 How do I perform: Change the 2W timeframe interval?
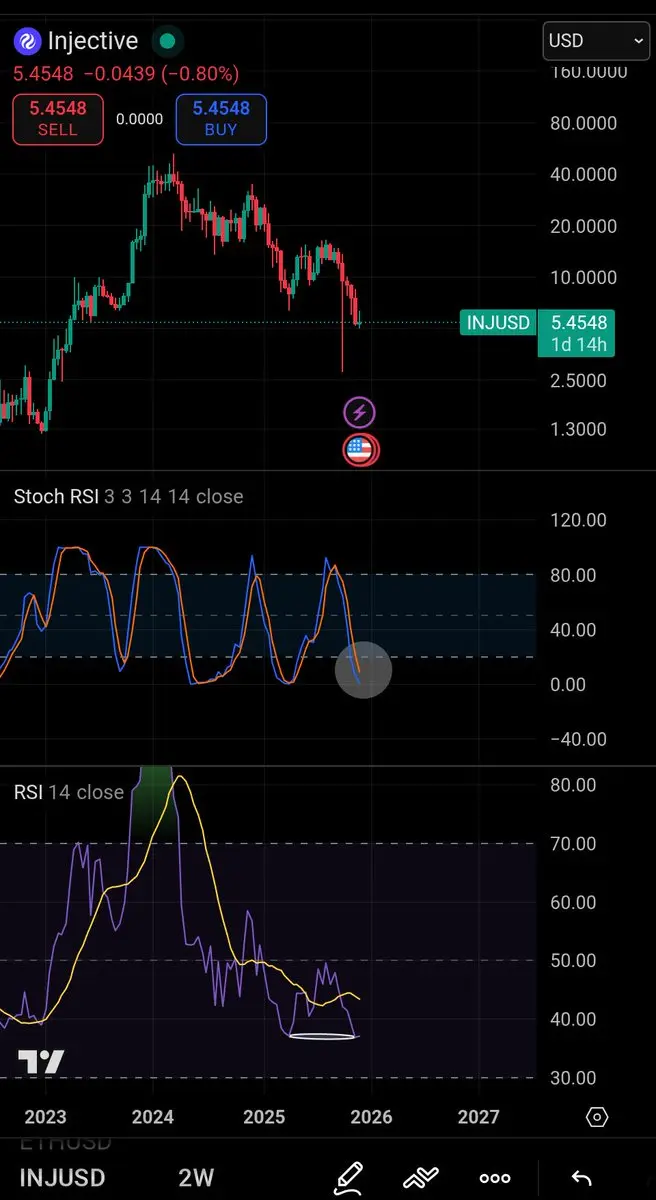[196, 1178]
